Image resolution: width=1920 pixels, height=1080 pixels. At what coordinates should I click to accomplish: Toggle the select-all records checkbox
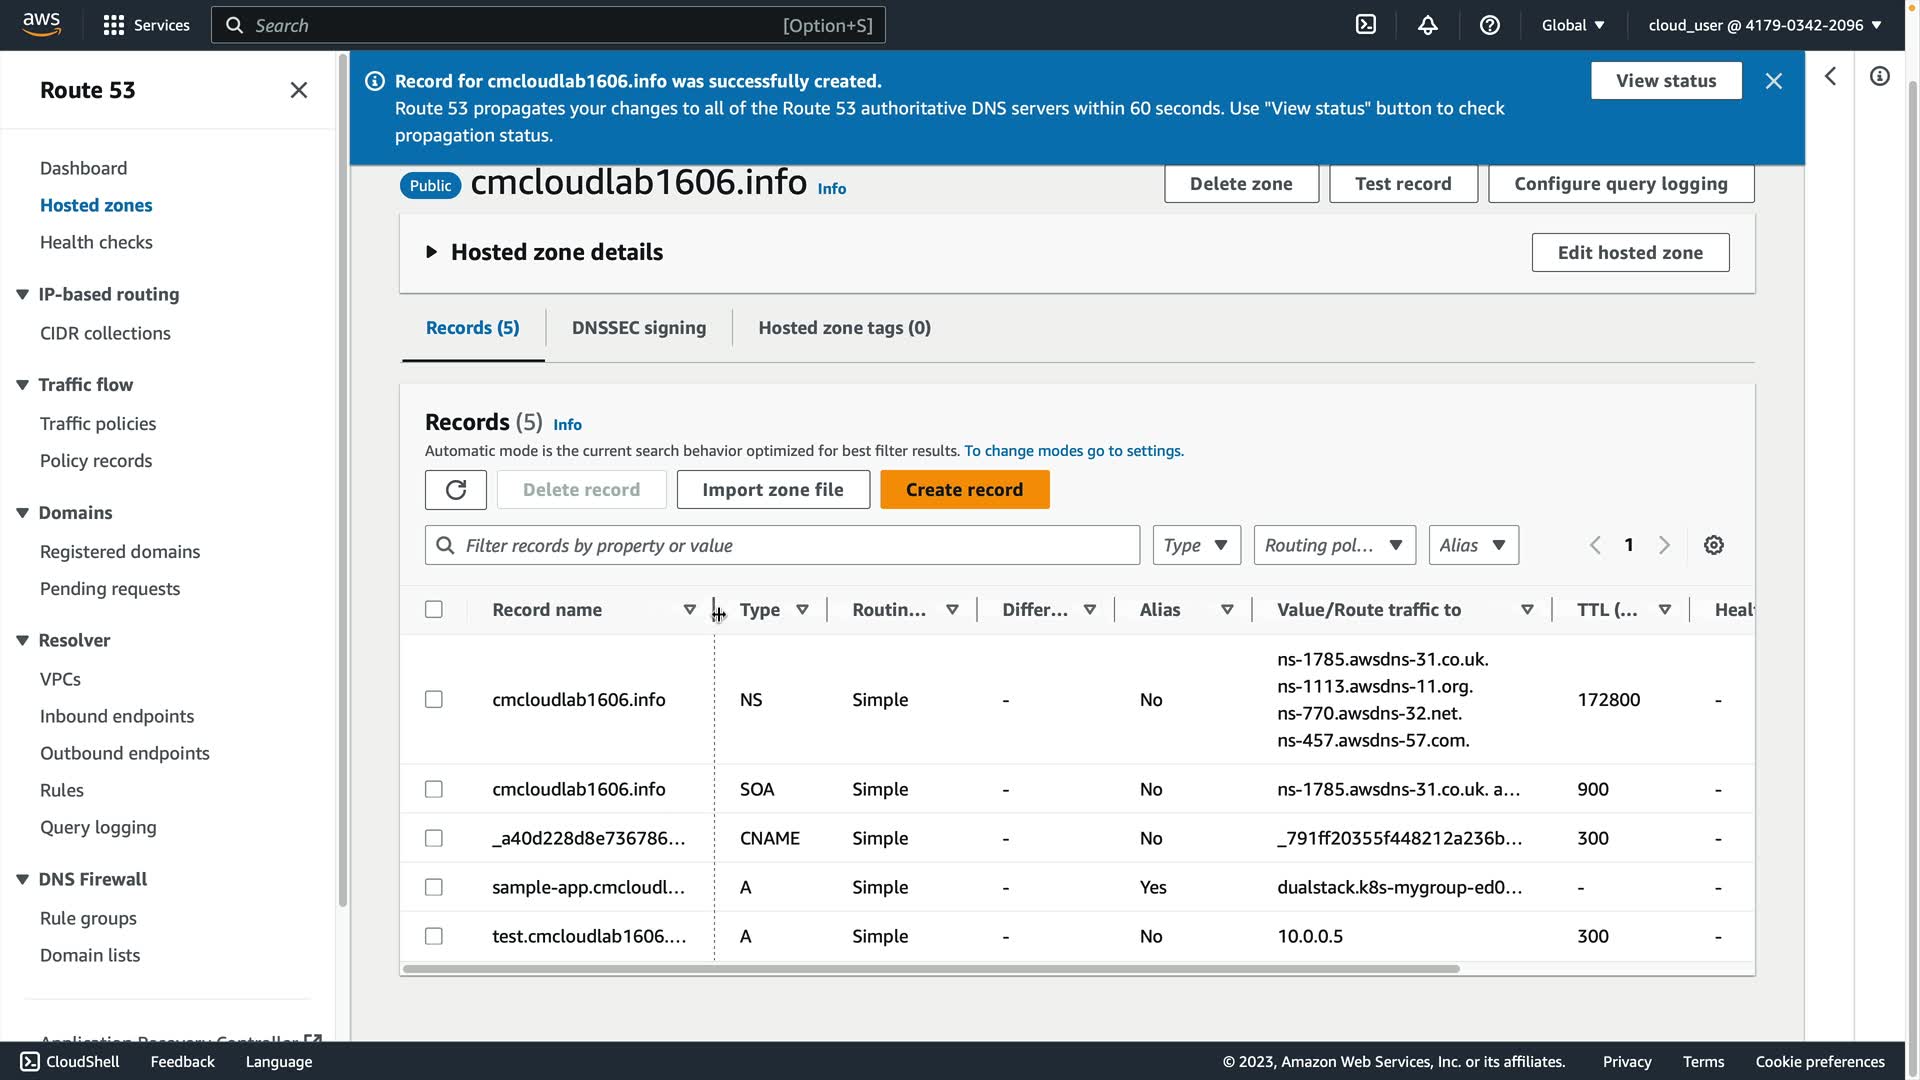[x=434, y=609]
